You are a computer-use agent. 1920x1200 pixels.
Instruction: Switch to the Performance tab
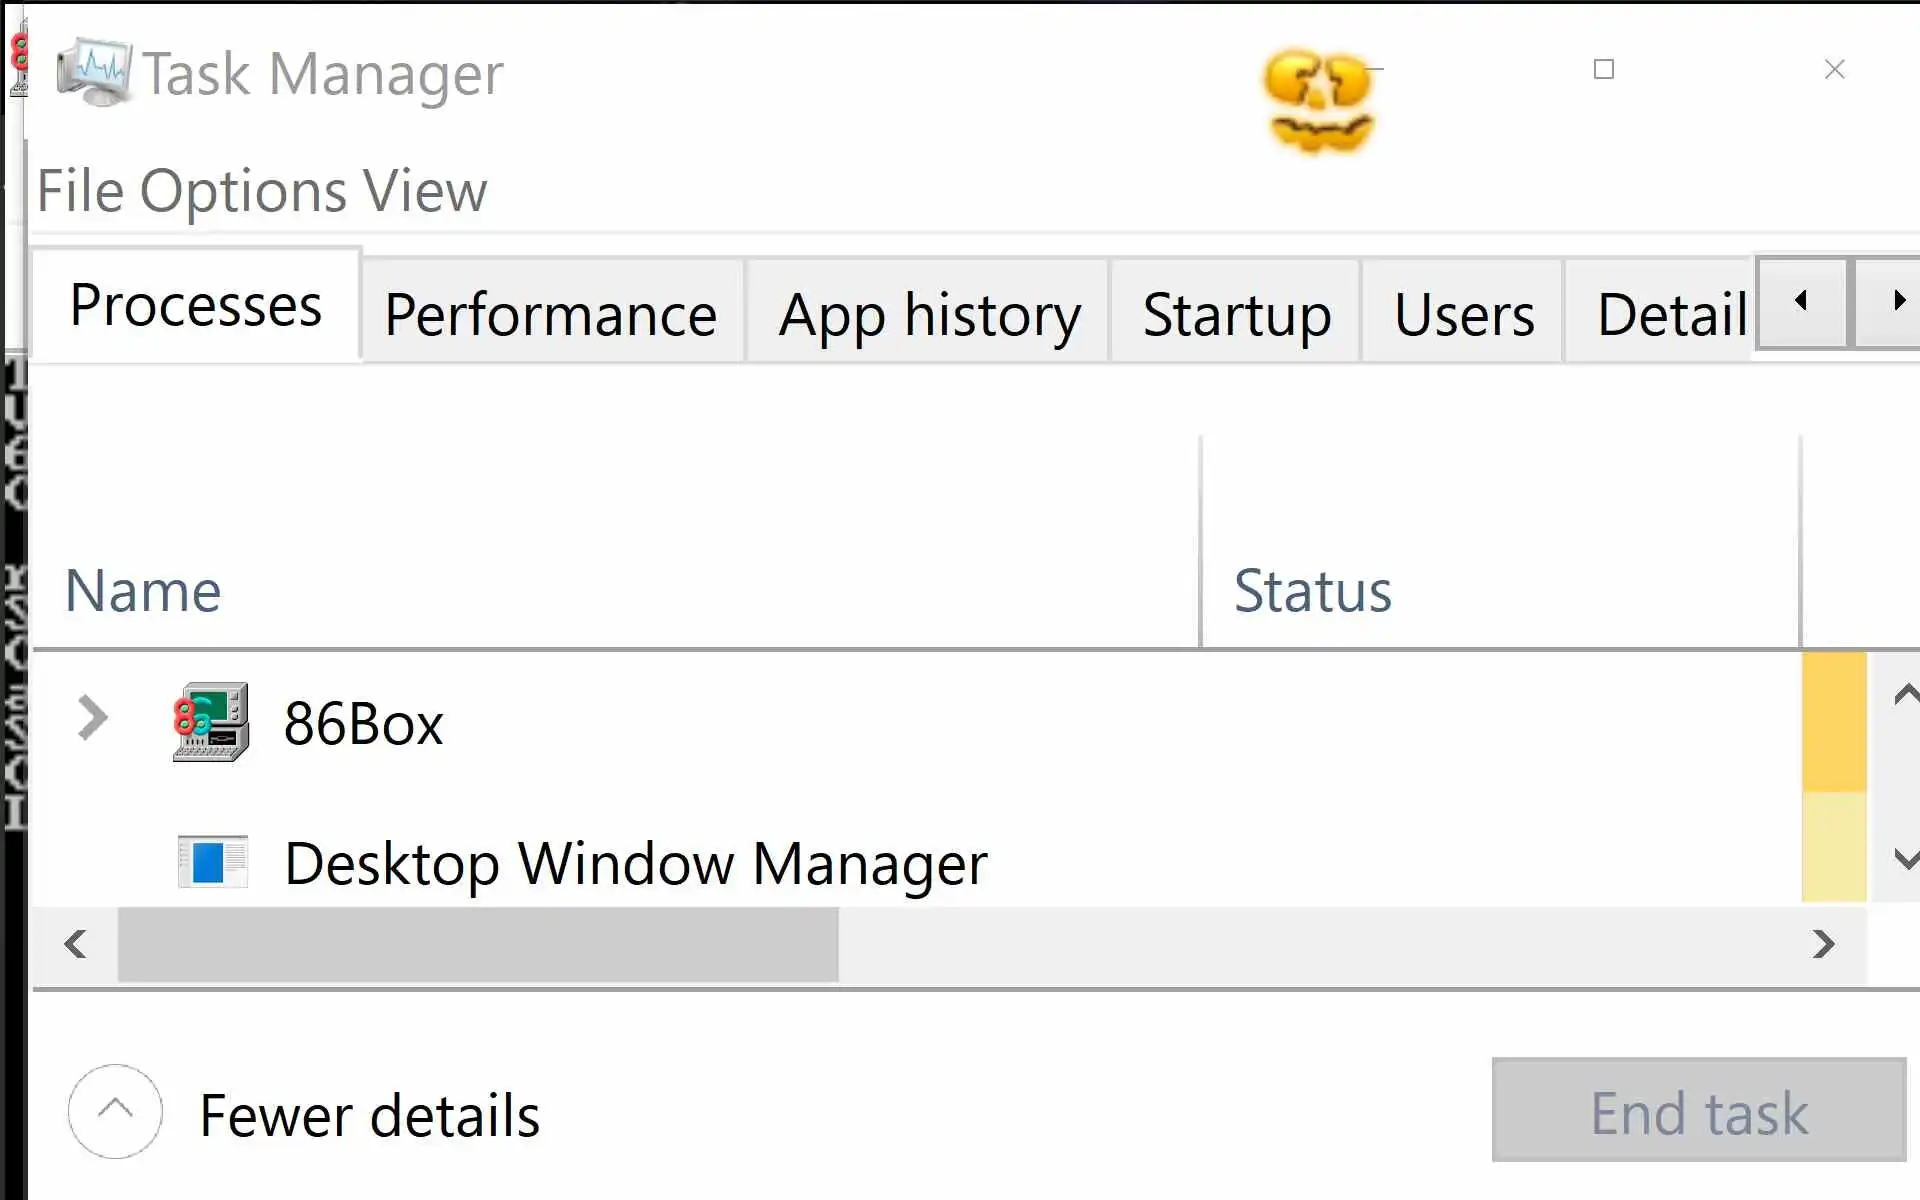pyautogui.click(x=551, y=314)
